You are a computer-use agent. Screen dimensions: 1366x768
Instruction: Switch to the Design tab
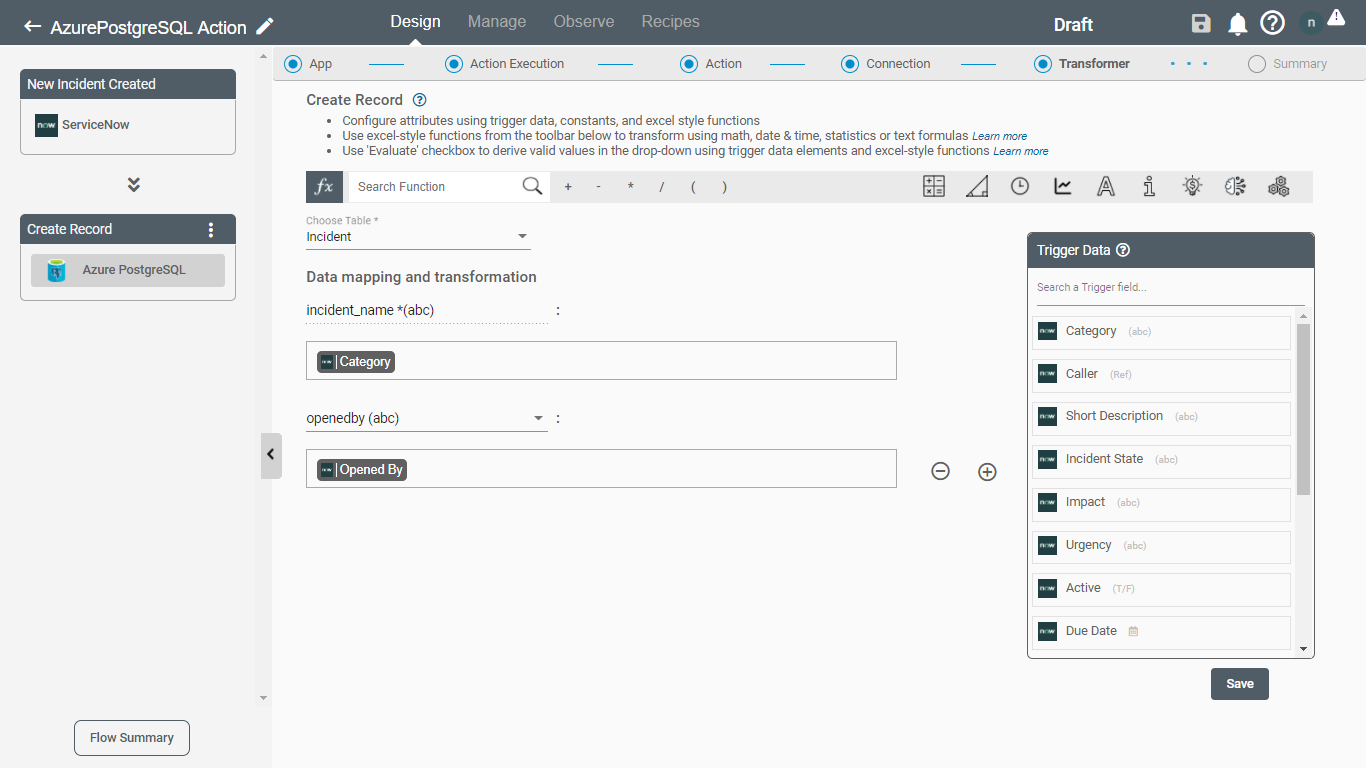[415, 21]
